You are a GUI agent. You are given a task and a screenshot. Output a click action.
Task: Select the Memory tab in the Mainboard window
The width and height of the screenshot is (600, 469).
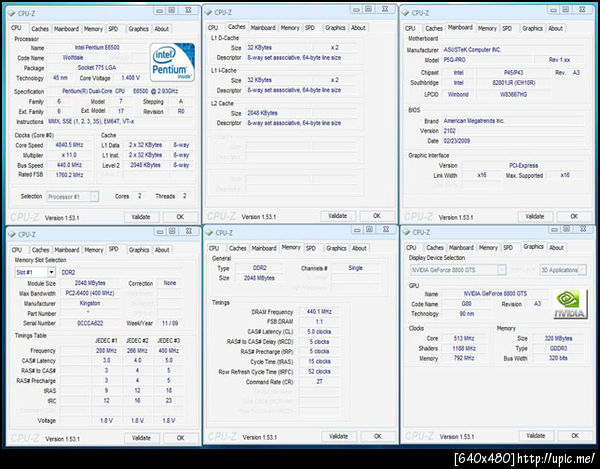coord(487,28)
